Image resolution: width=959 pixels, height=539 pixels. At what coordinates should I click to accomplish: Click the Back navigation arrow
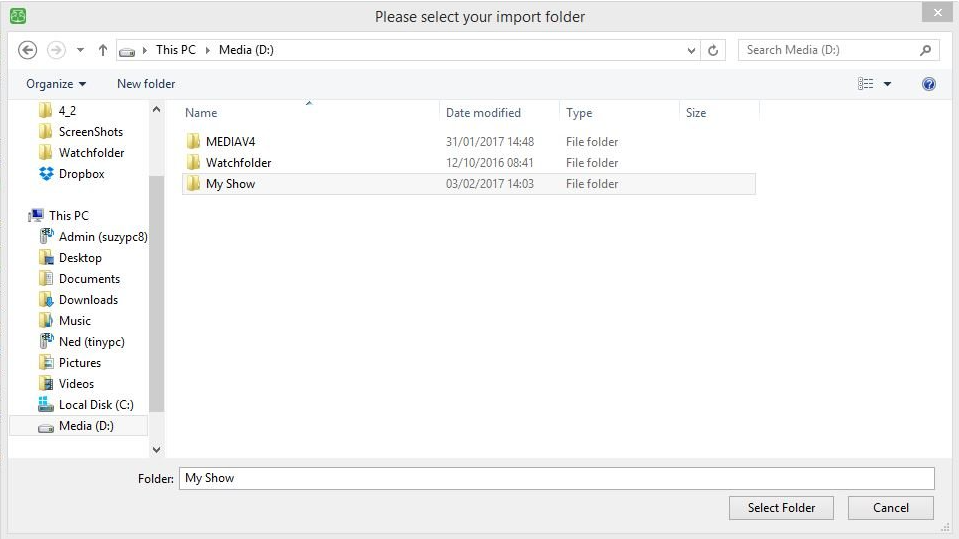click(x=27, y=50)
